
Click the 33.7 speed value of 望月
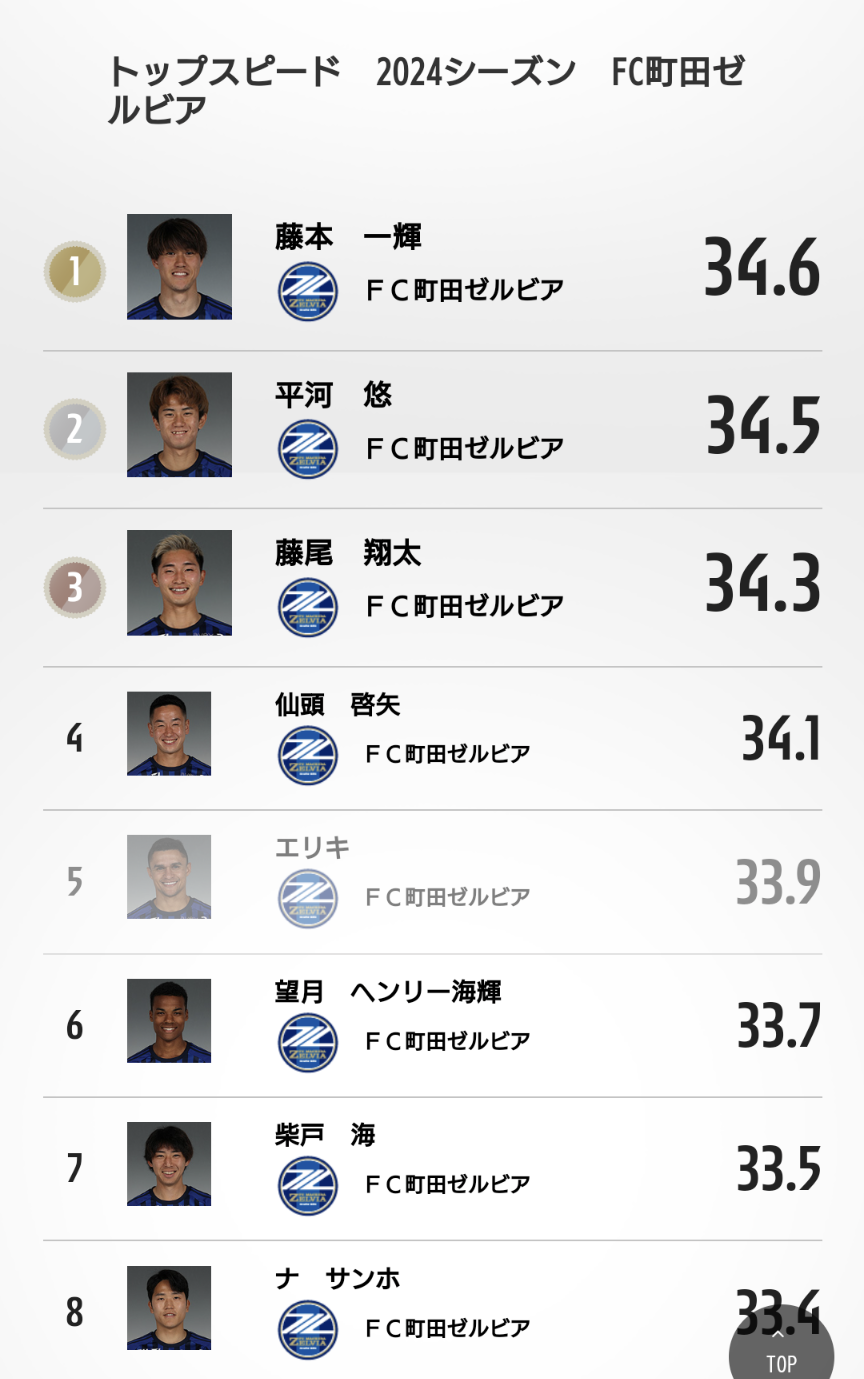[779, 1025]
